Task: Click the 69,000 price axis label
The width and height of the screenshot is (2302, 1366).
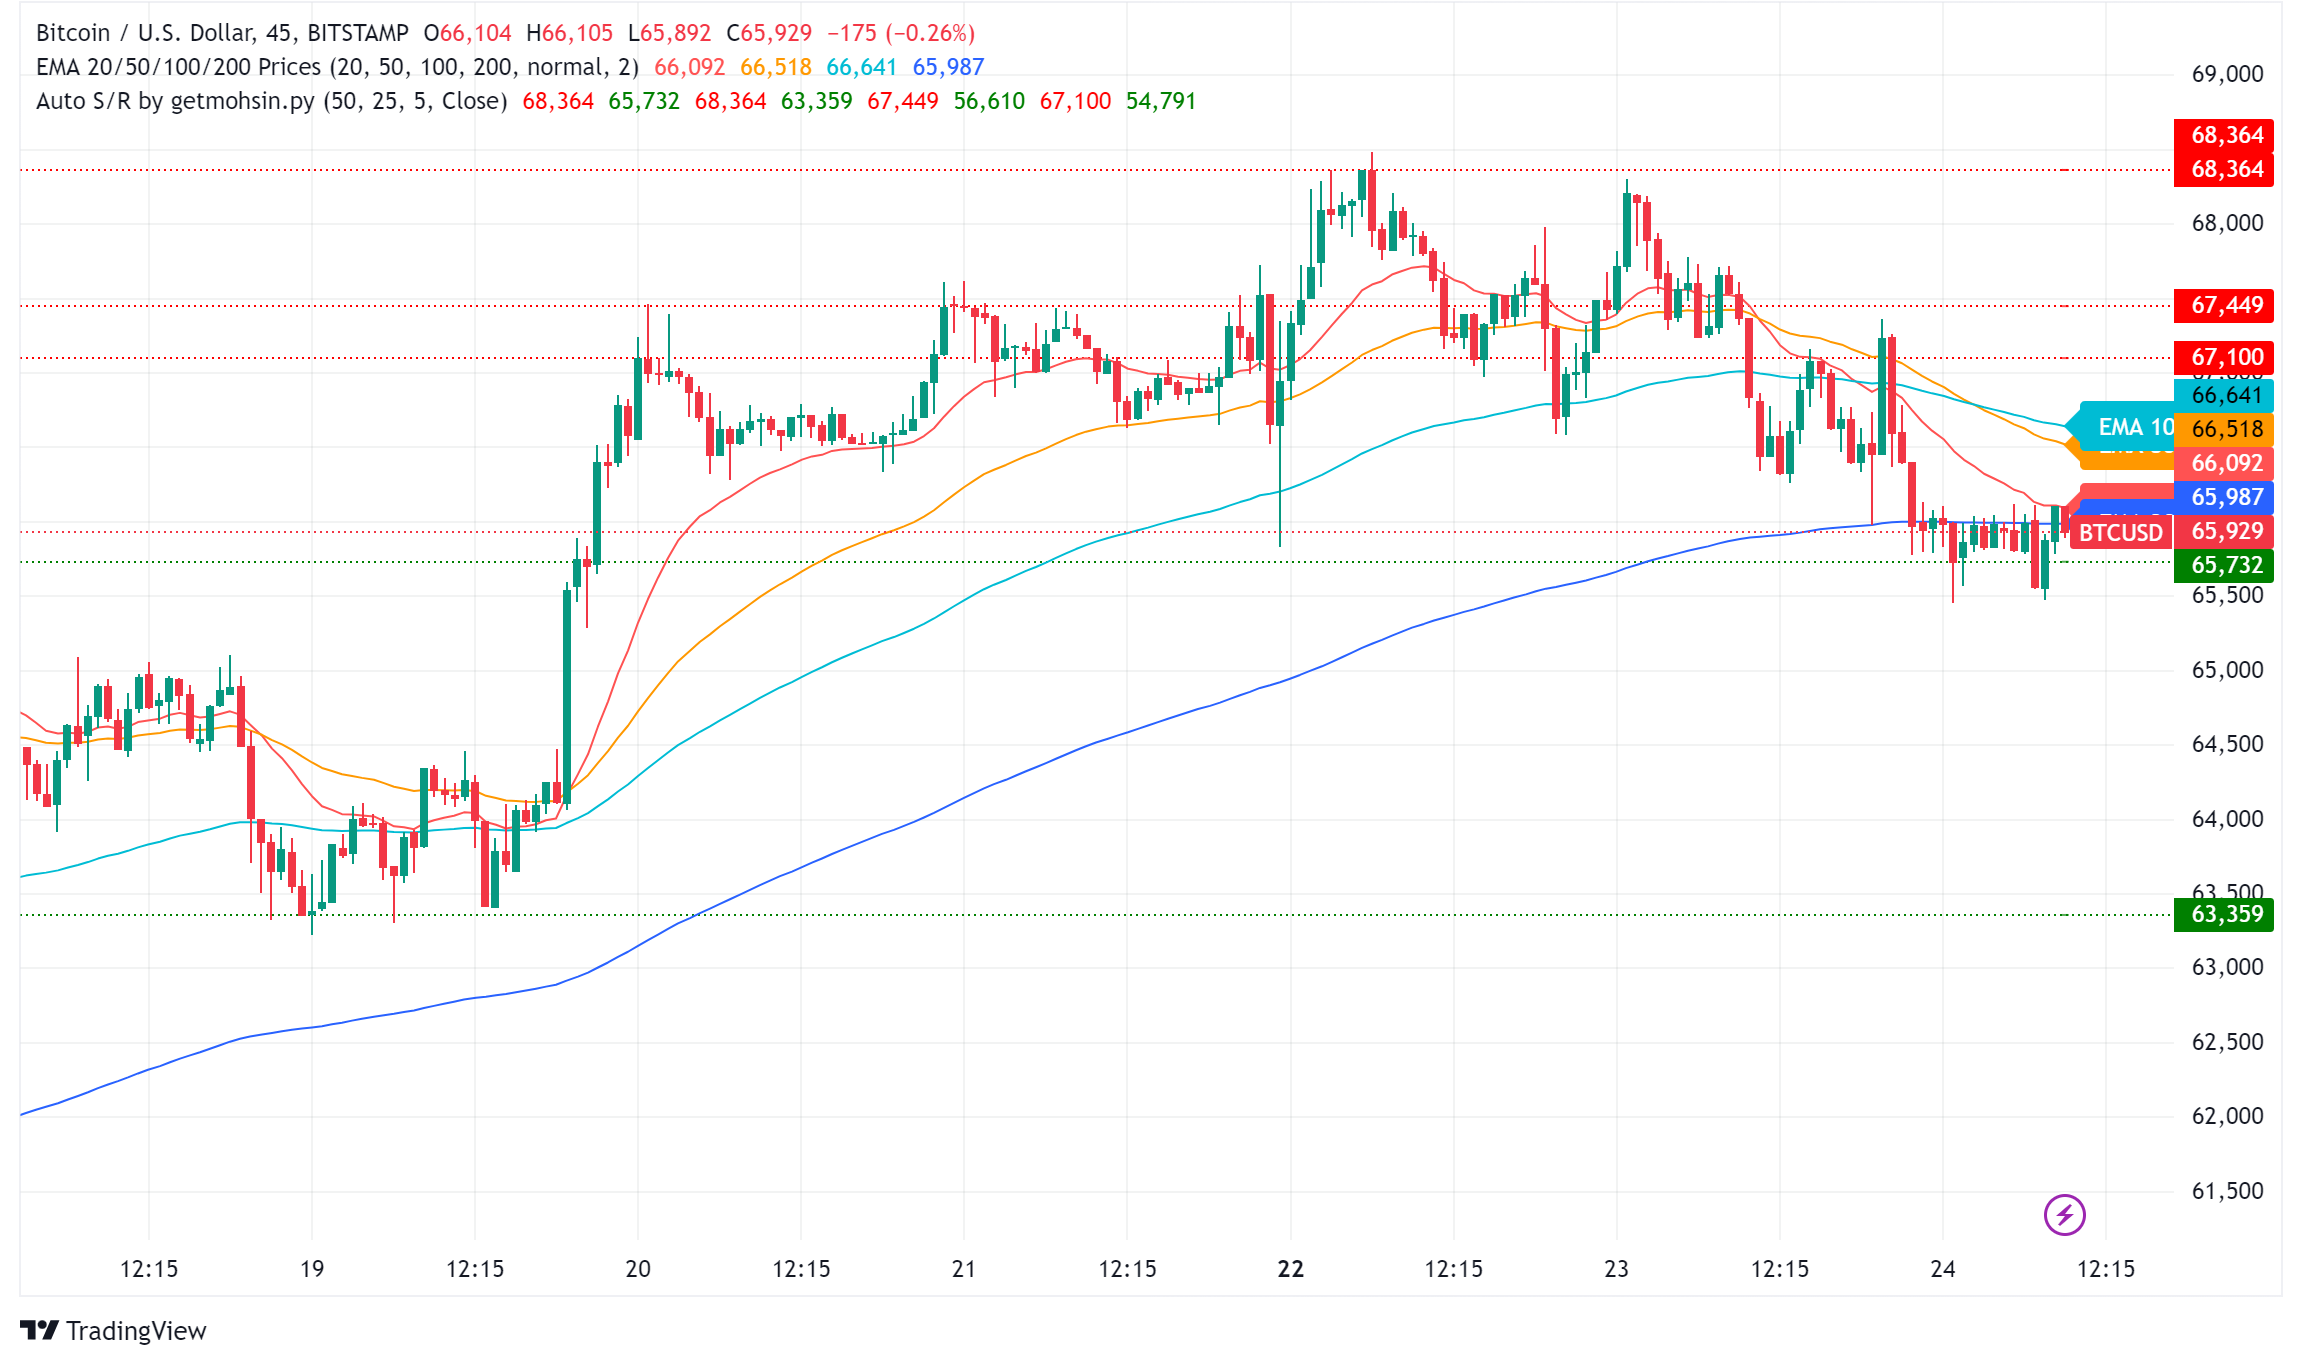Action: [x=2227, y=74]
